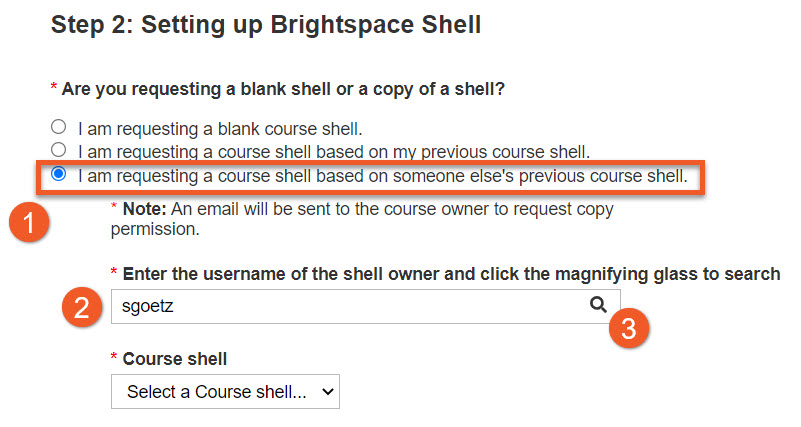Click into the shell owner username field
This screenshot has width=801, height=427.
tap(340, 307)
